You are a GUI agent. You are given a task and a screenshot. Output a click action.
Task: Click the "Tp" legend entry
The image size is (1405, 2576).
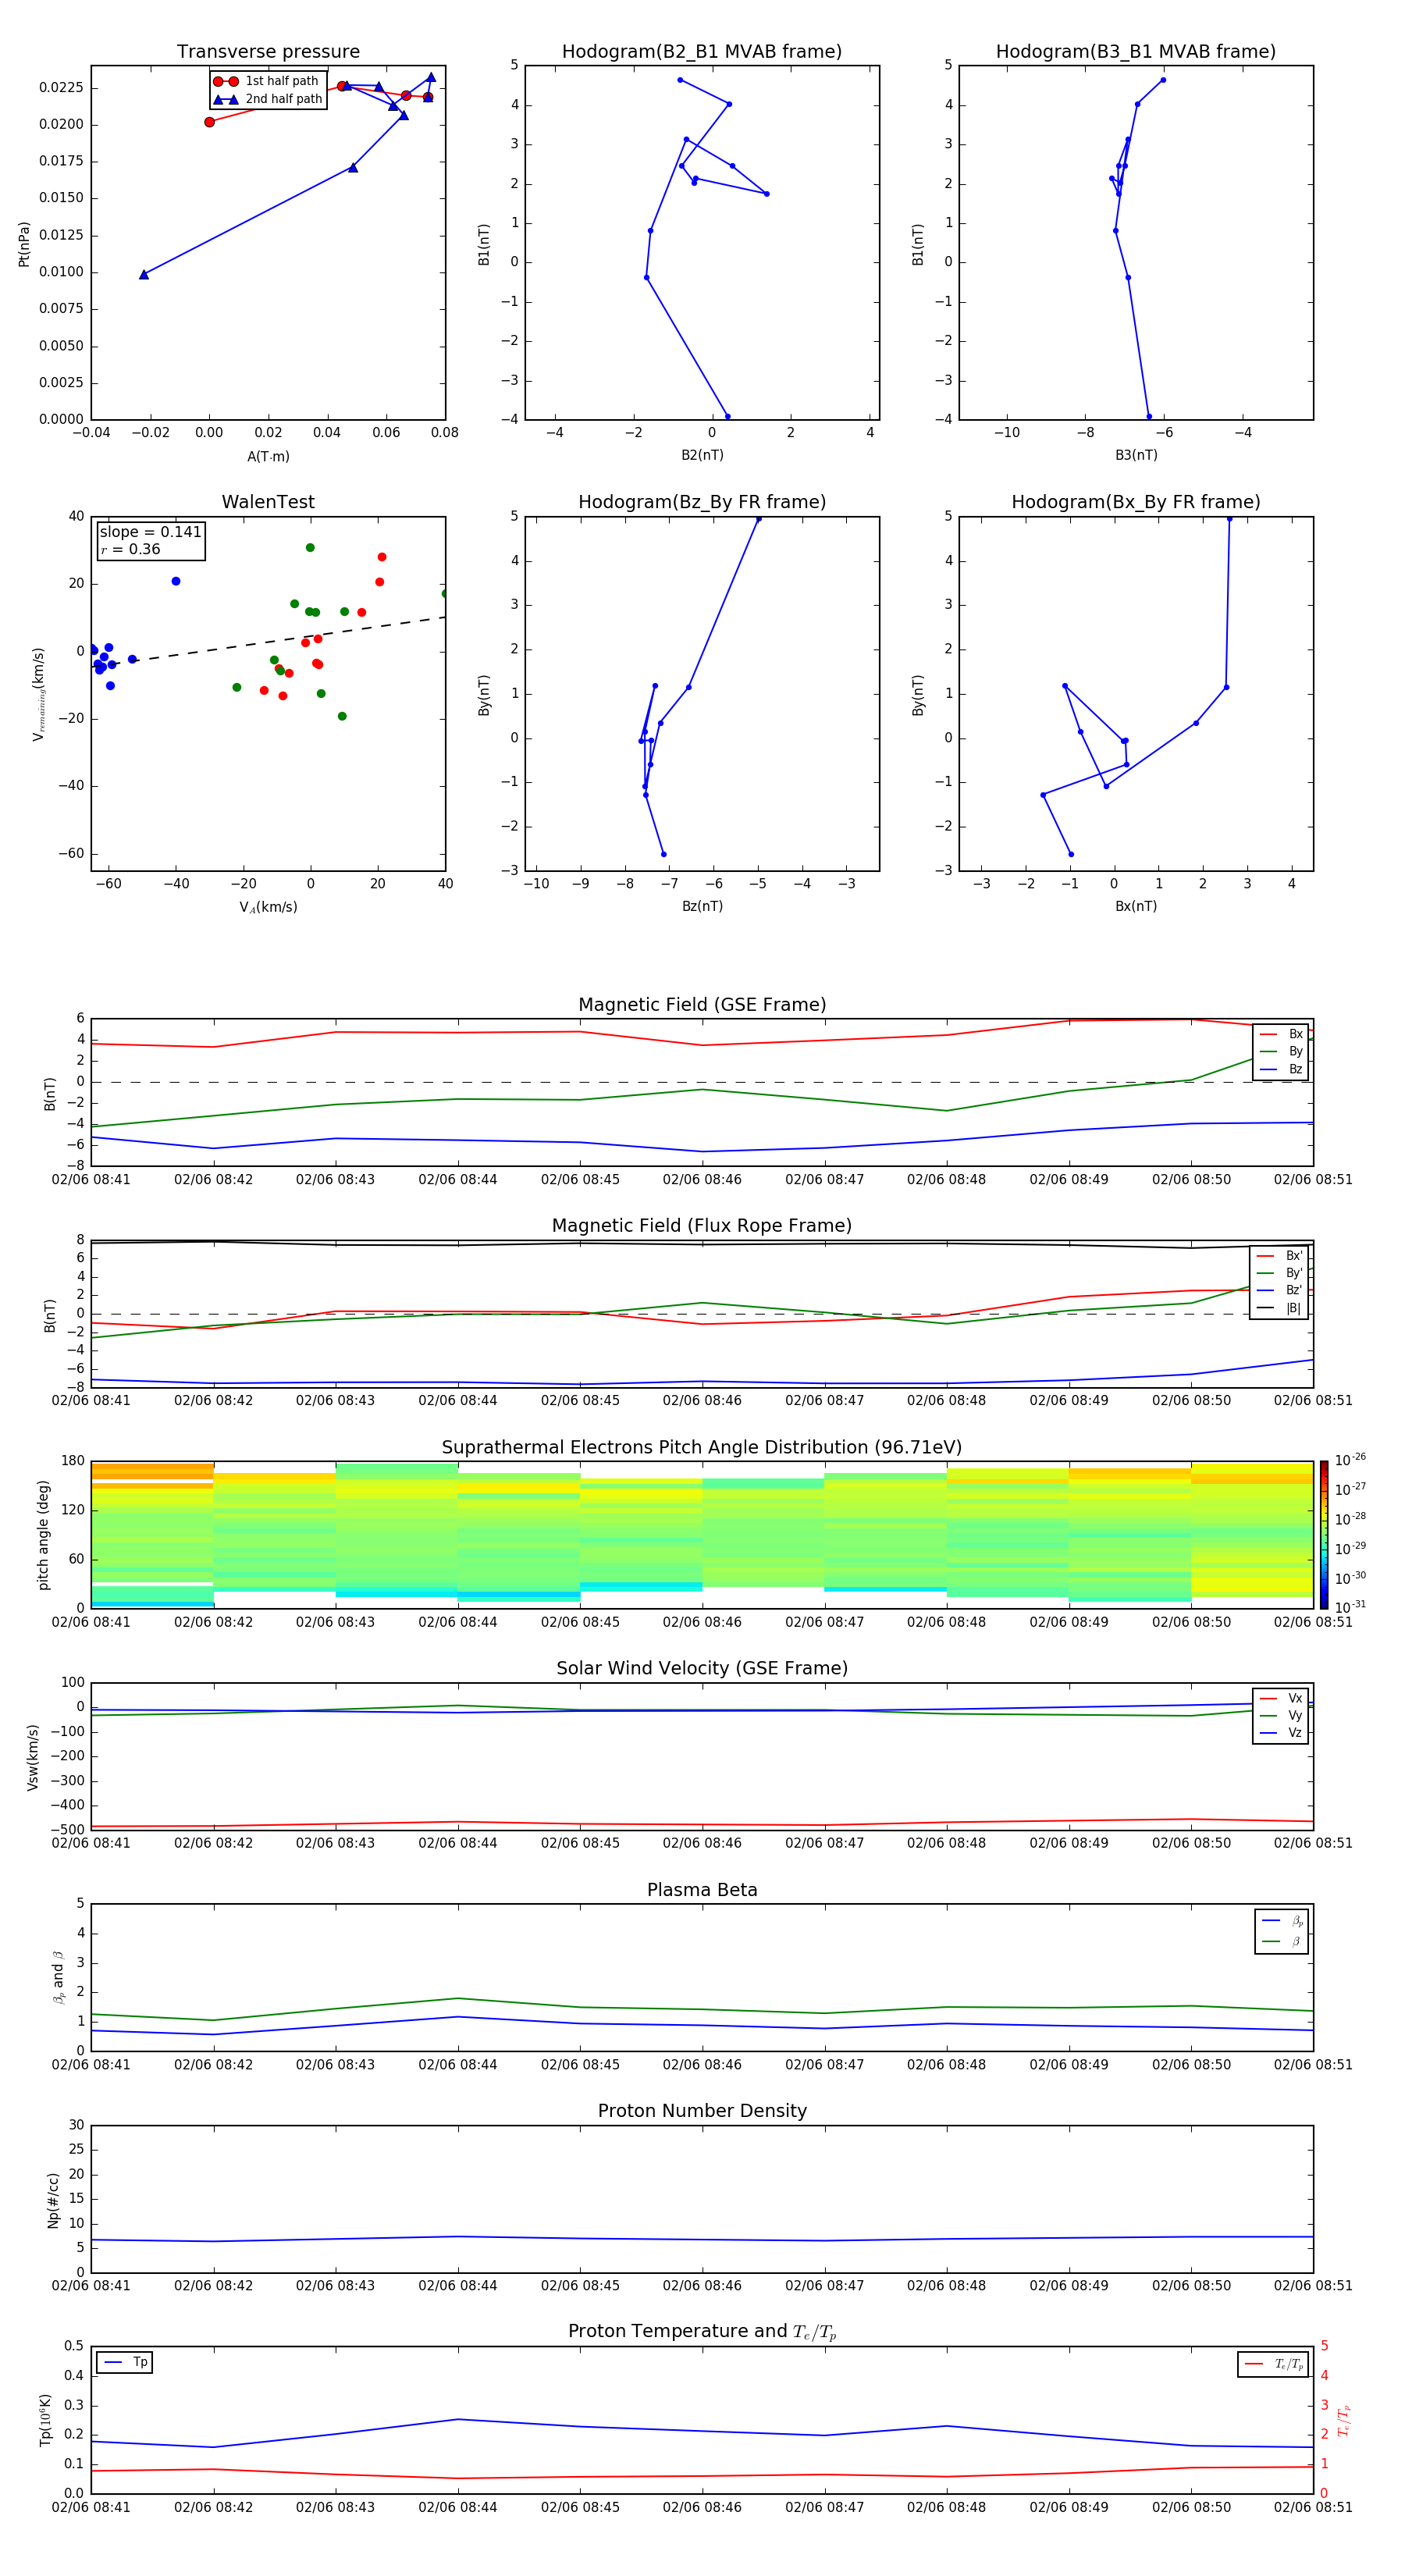[125, 2362]
